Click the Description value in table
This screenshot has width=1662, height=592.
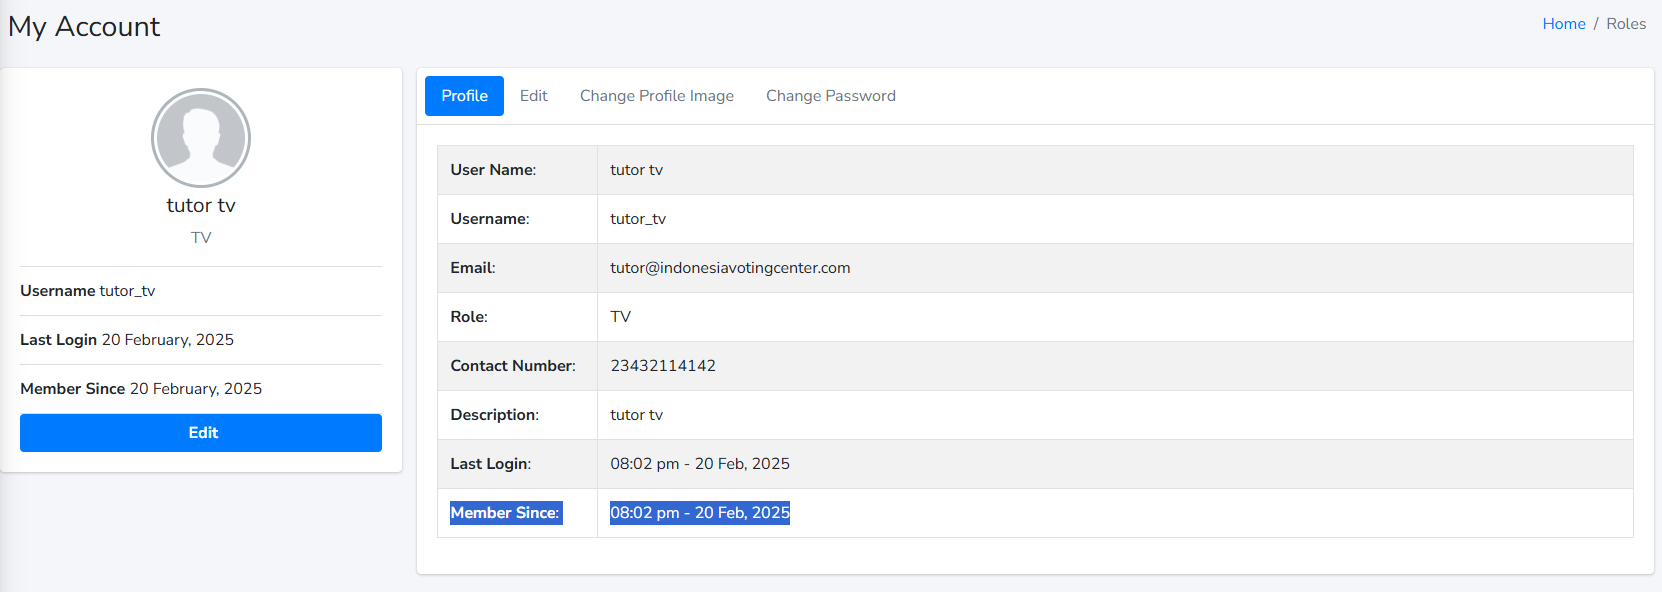(637, 415)
